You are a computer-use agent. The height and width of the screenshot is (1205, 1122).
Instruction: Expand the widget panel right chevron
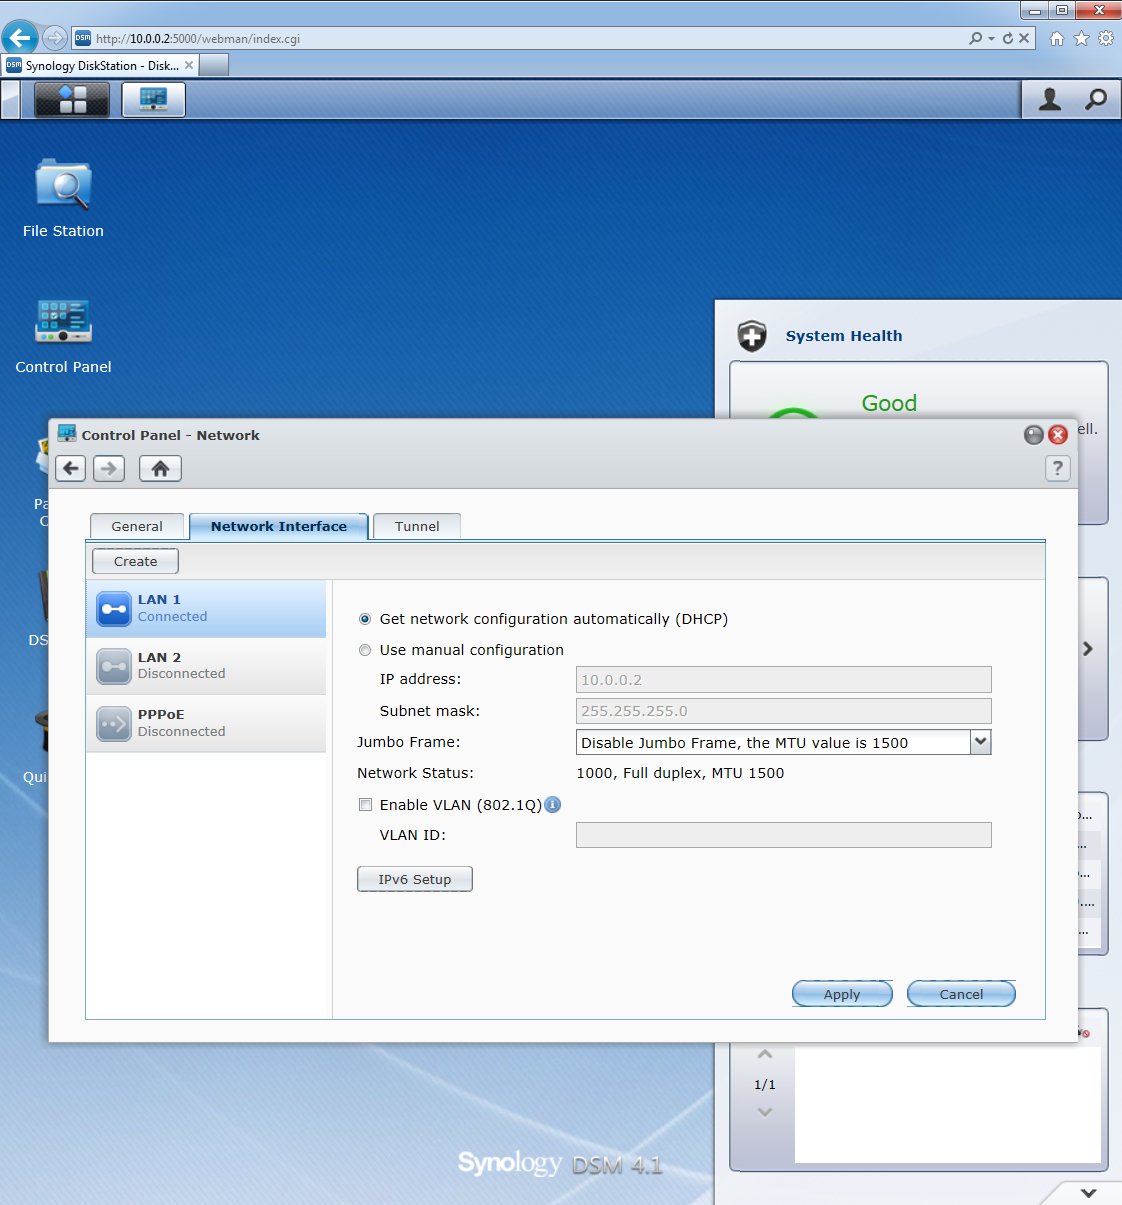click(1088, 649)
